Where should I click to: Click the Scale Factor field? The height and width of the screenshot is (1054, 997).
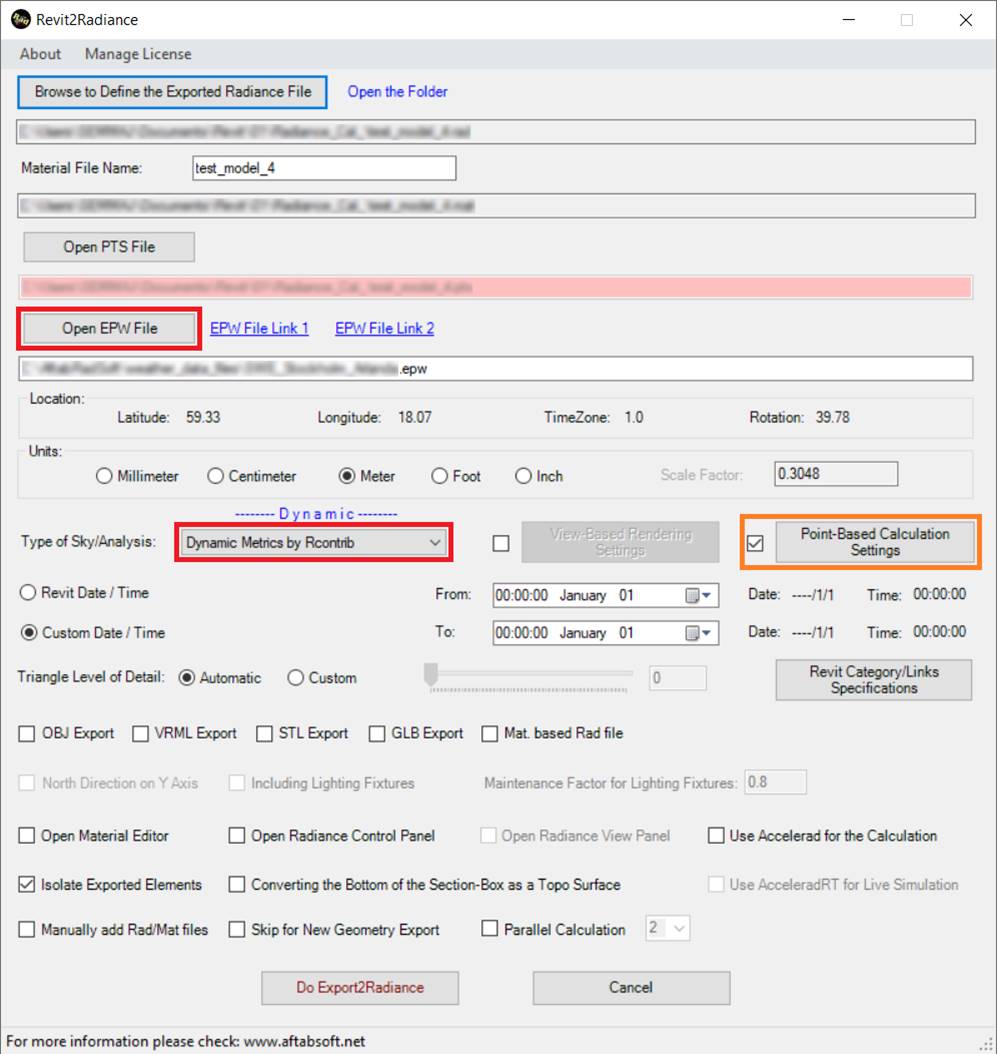click(x=836, y=474)
